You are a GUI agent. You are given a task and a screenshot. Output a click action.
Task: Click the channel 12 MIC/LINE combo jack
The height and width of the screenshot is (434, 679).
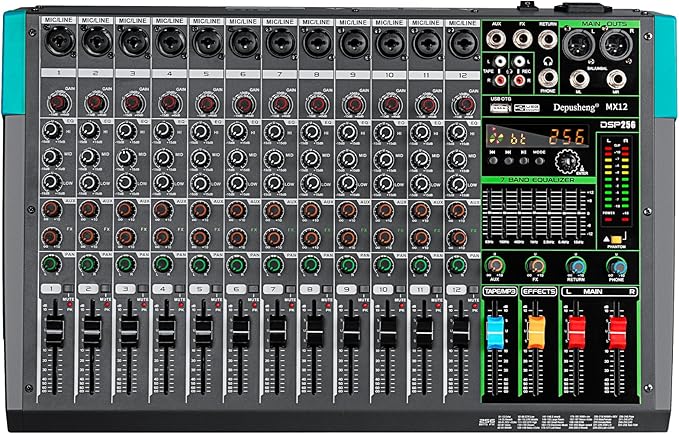[x=462, y=43]
